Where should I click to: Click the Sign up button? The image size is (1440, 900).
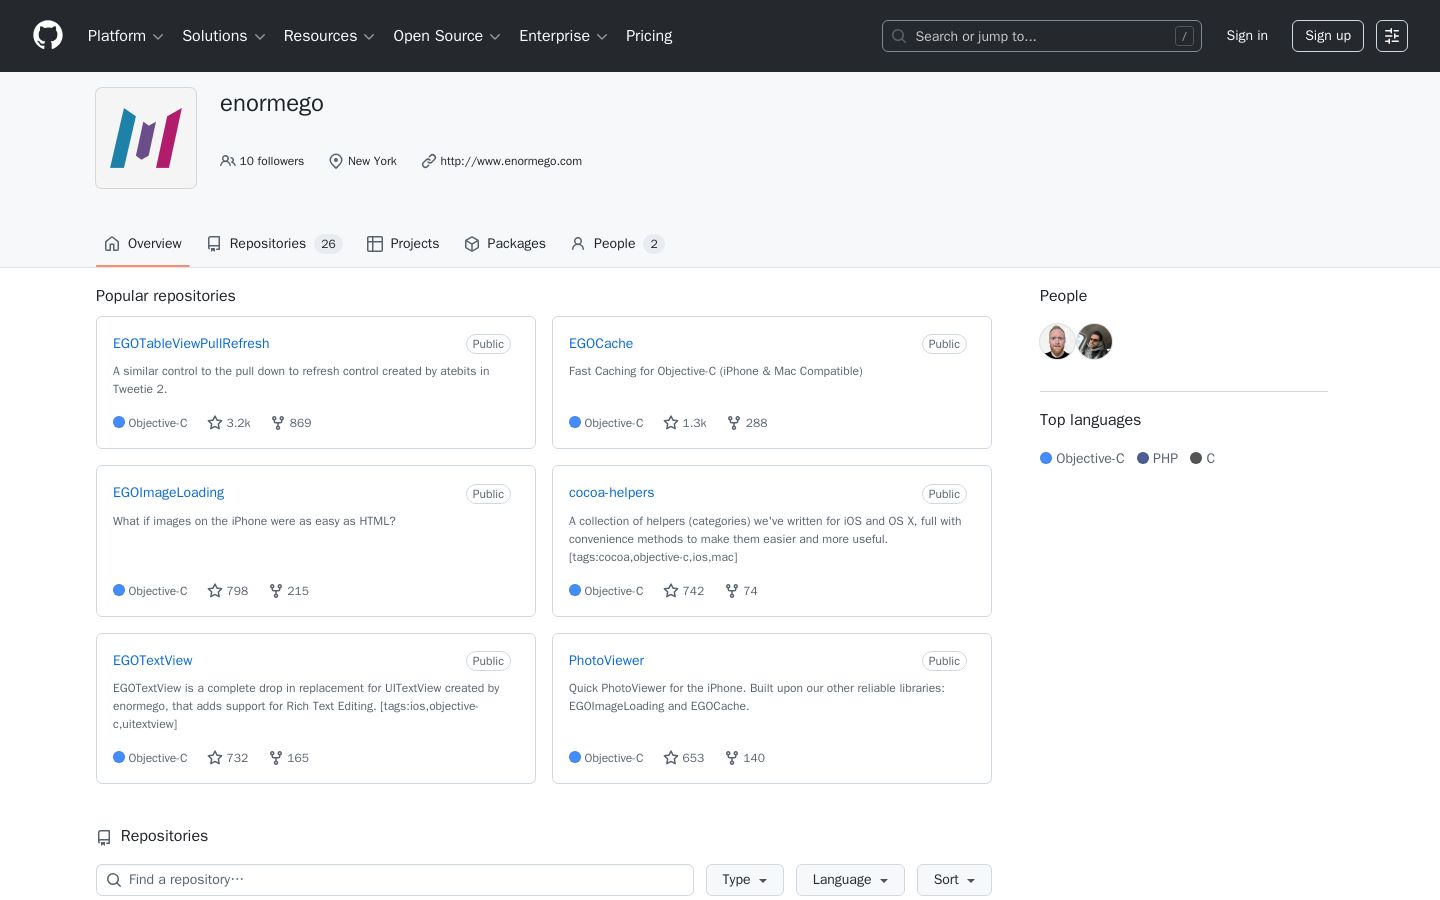[x=1328, y=36]
